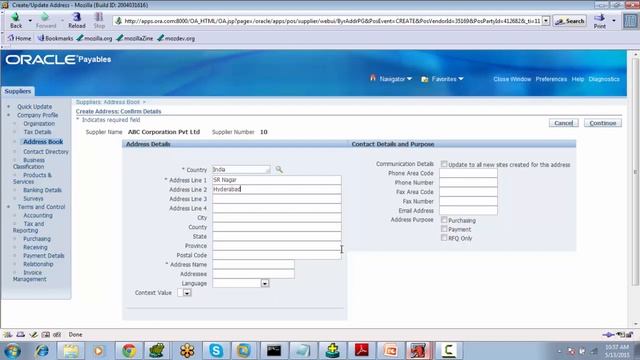Click the Phone Number field
This screenshot has height=360, width=640.
468,182
